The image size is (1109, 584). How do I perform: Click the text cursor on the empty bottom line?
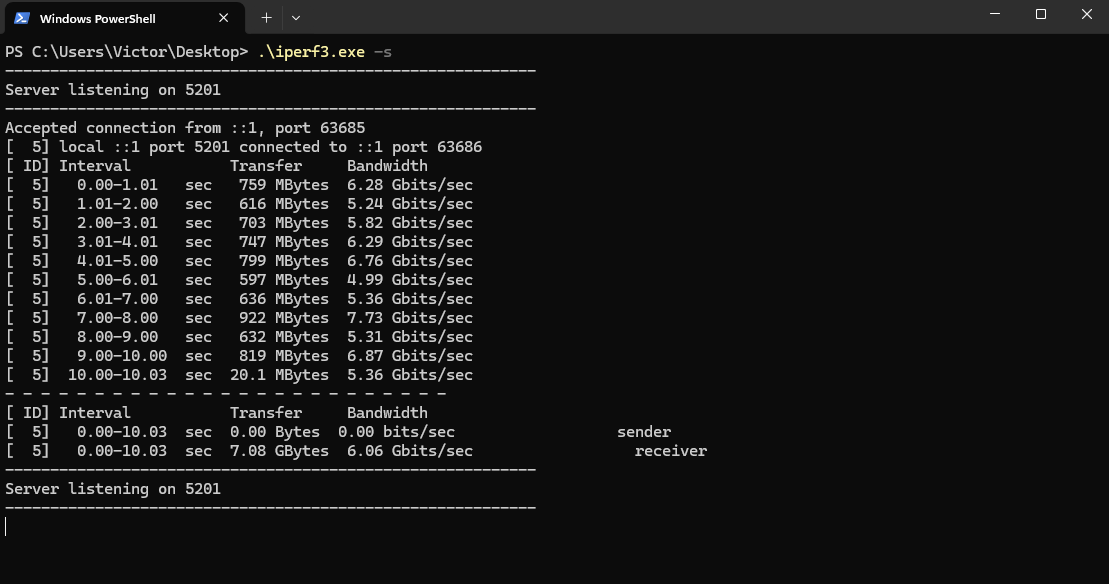click(x=6, y=526)
